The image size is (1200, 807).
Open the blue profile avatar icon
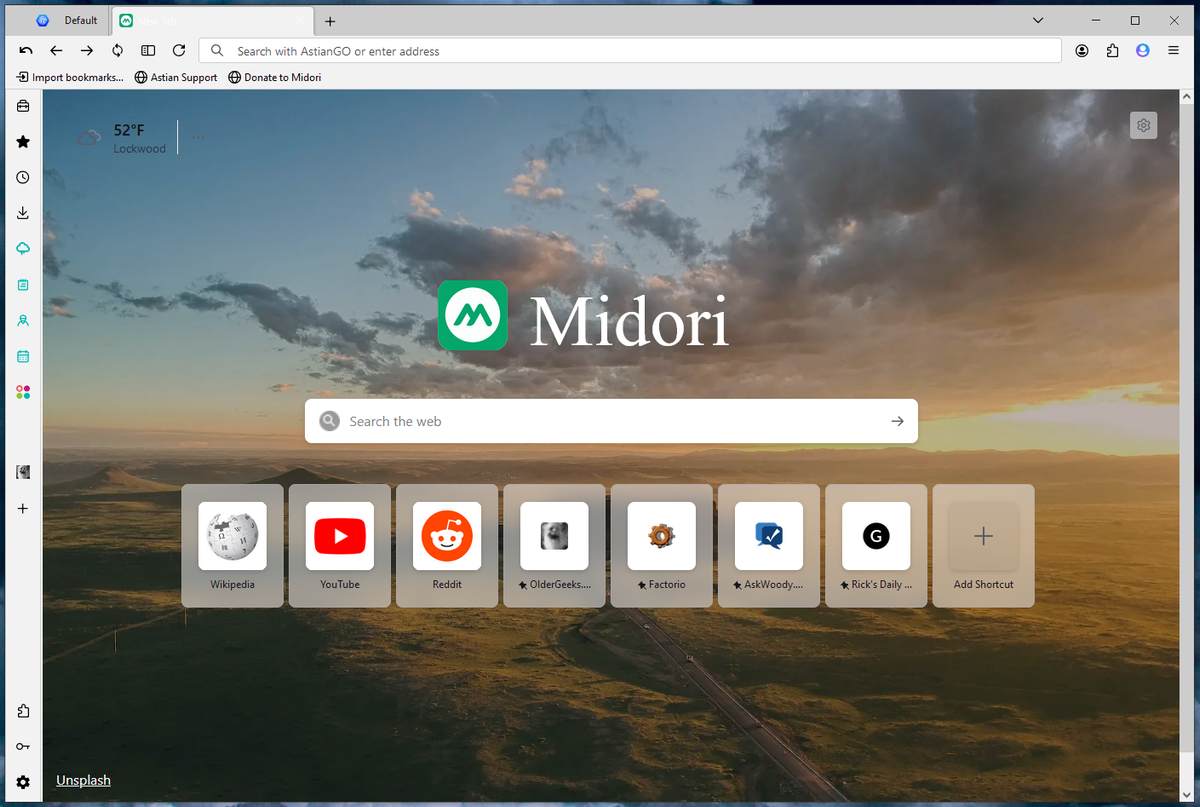pyautogui.click(x=1143, y=51)
